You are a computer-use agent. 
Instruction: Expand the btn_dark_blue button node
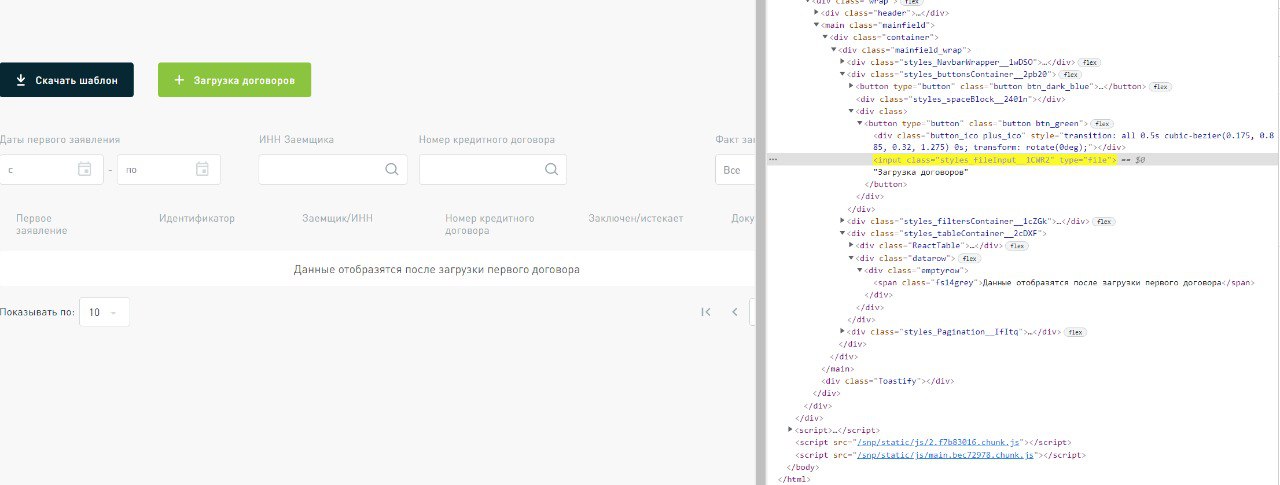click(851, 86)
